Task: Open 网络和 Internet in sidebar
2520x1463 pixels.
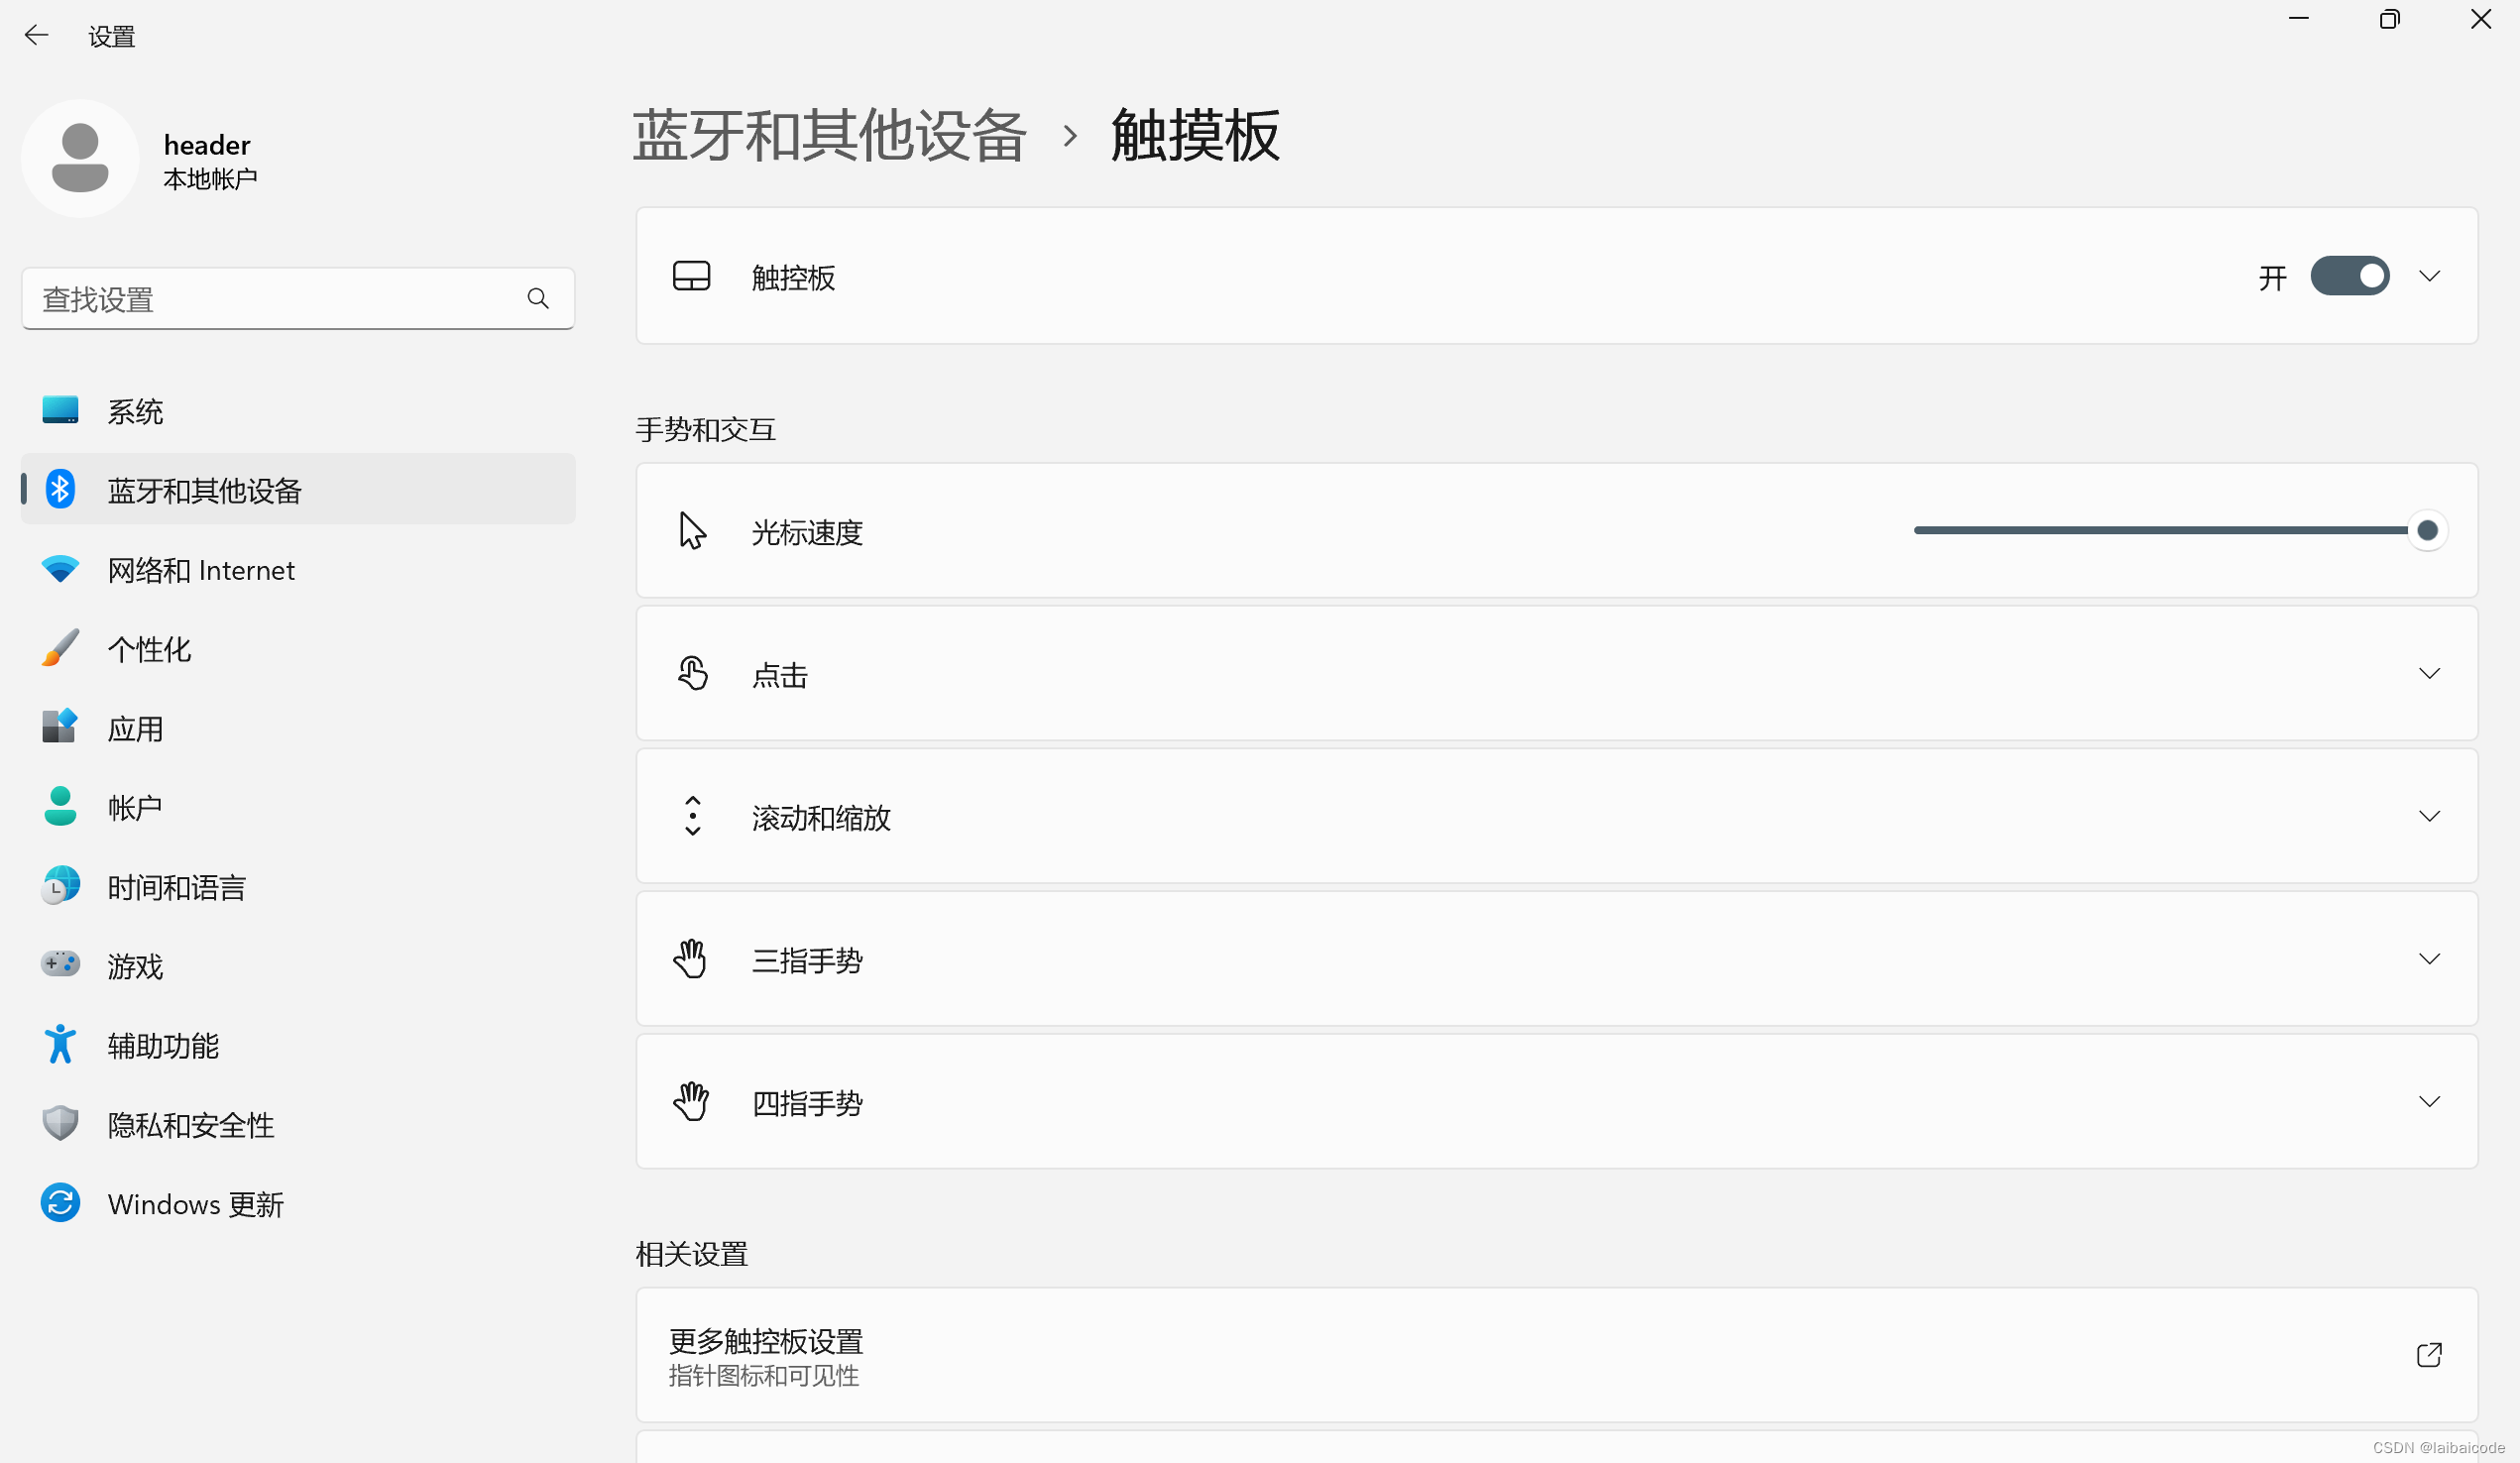Action: (x=200, y=570)
